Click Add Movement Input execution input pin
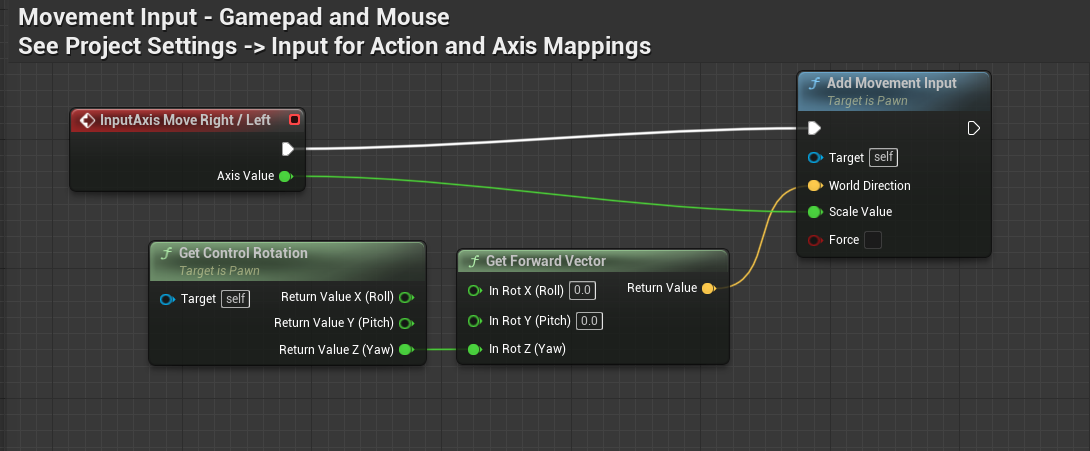 pyautogui.click(x=815, y=128)
